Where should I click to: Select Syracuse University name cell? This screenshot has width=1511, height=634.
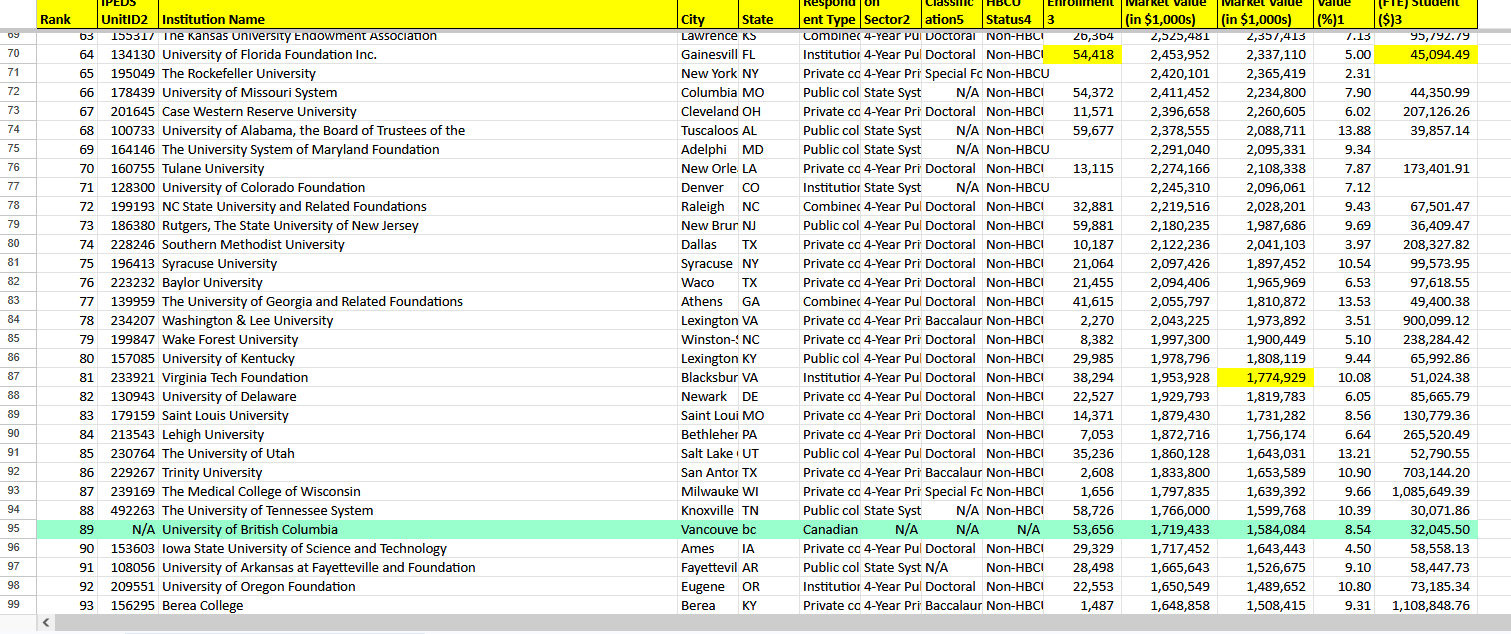pos(417,263)
